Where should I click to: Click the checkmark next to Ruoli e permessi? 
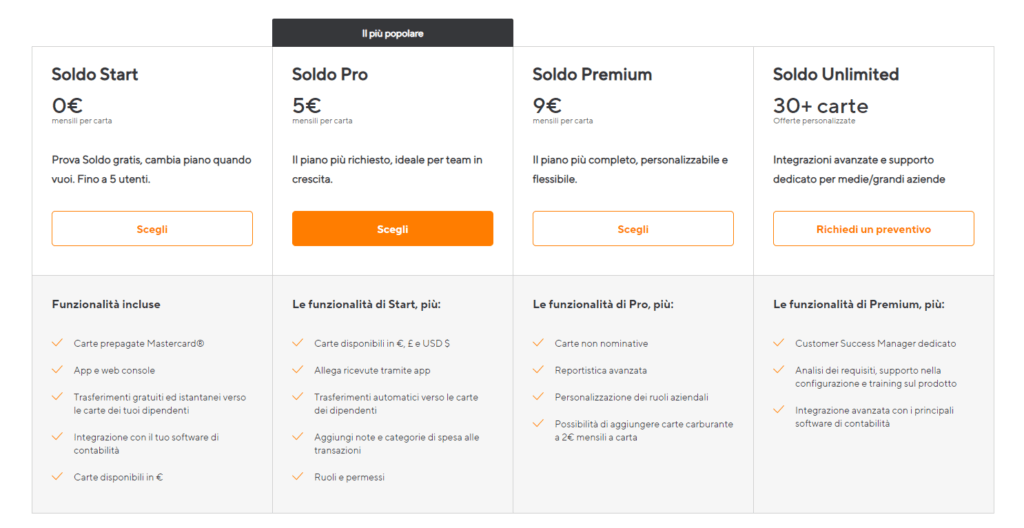298,476
